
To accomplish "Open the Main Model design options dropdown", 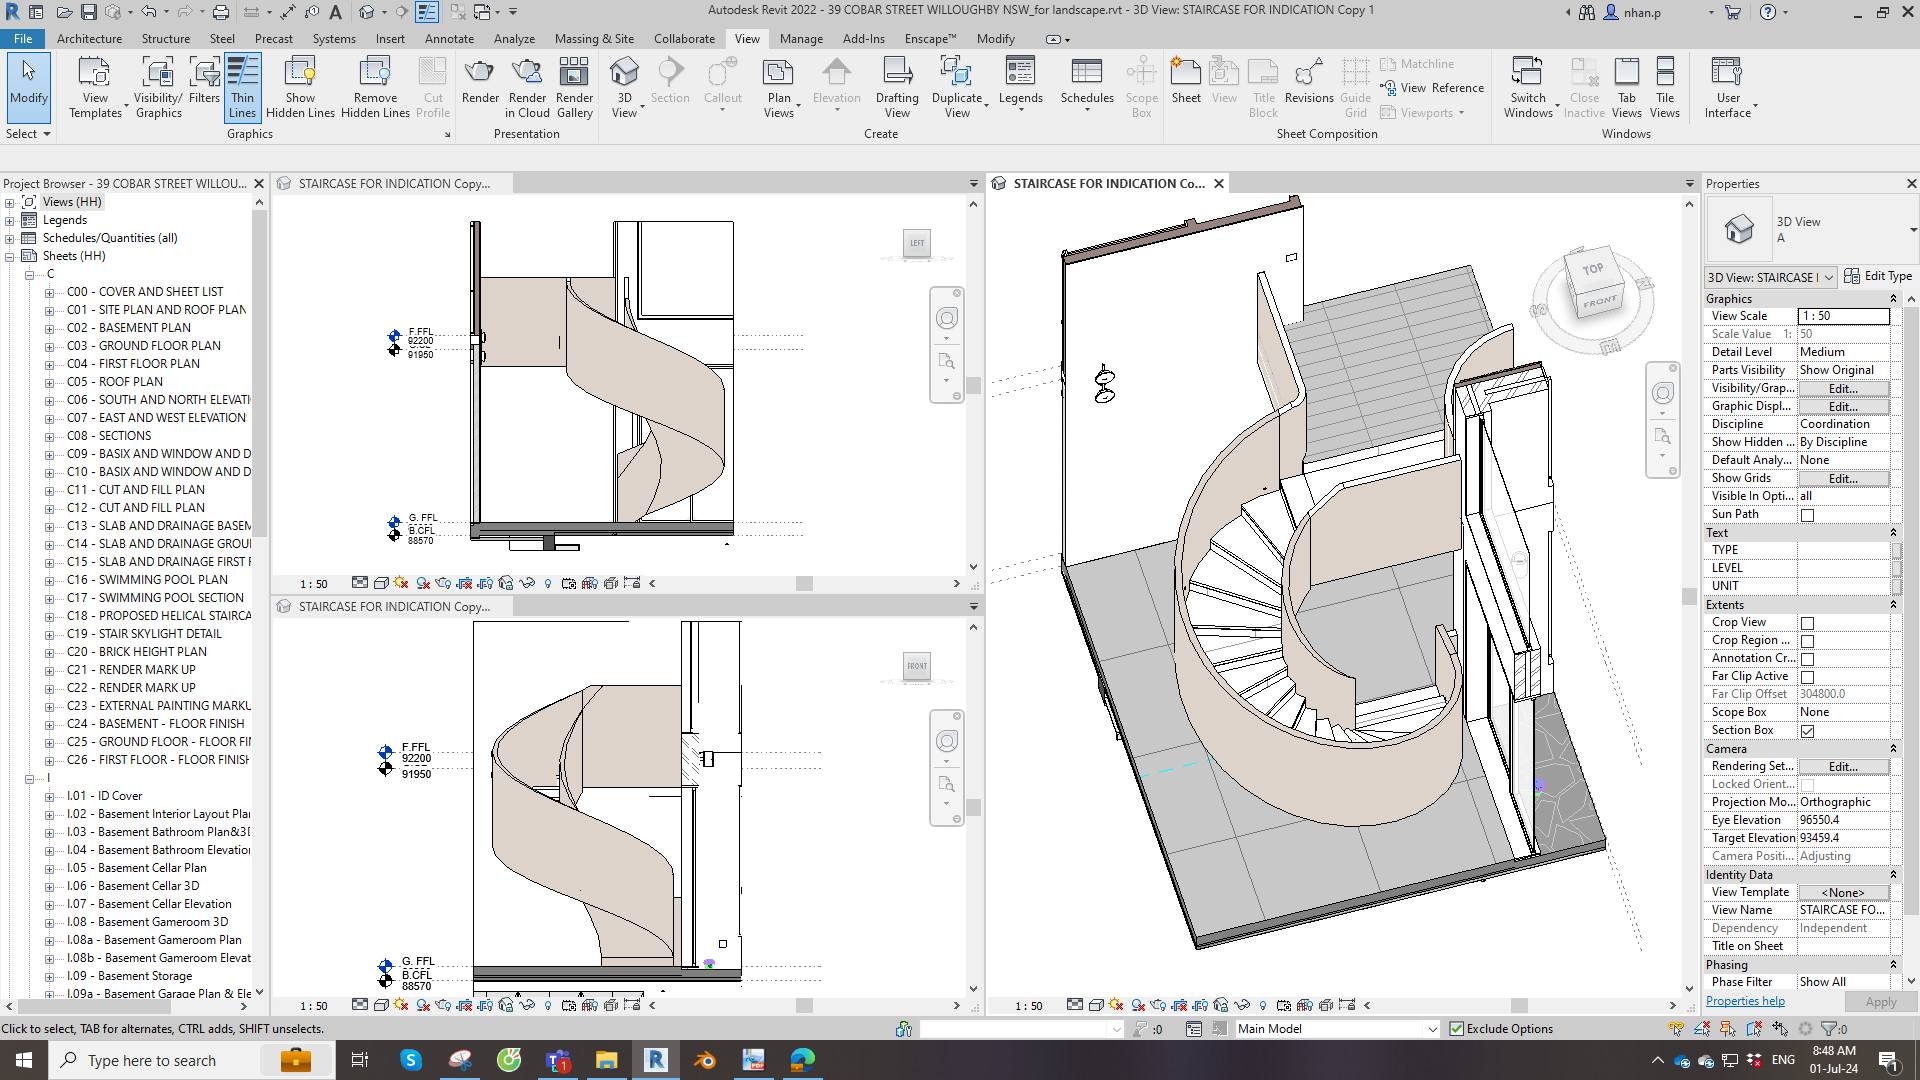I will 1431,1029.
